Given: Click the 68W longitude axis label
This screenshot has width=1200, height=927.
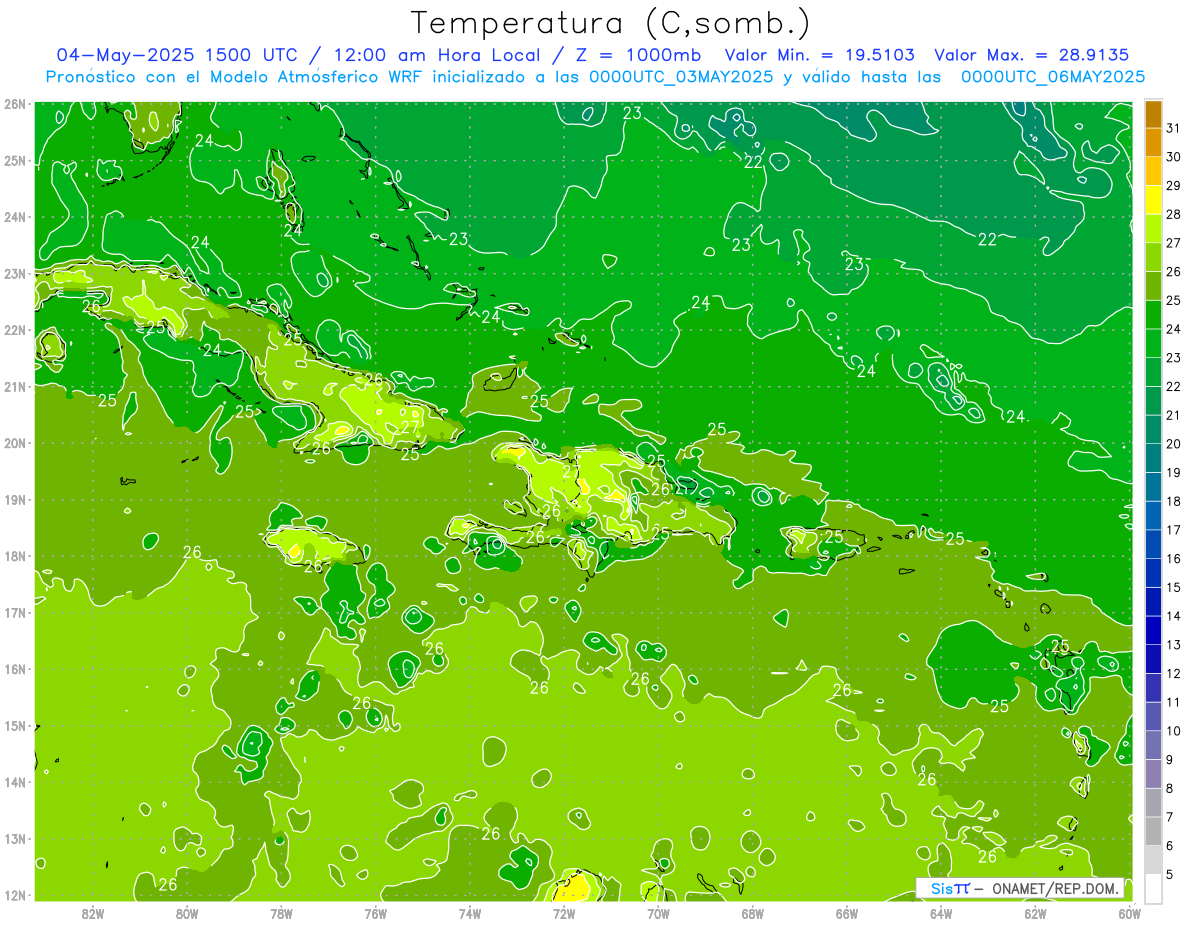Looking at the screenshot, I should (753, 914).
